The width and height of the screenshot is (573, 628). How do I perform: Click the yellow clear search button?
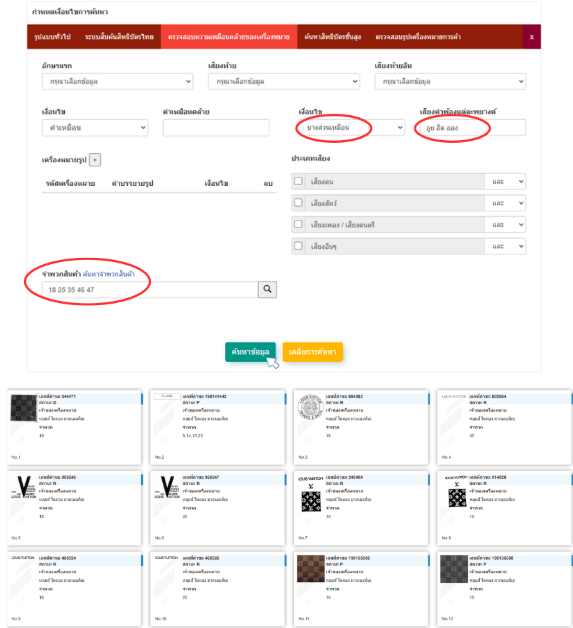pos(313,352)
